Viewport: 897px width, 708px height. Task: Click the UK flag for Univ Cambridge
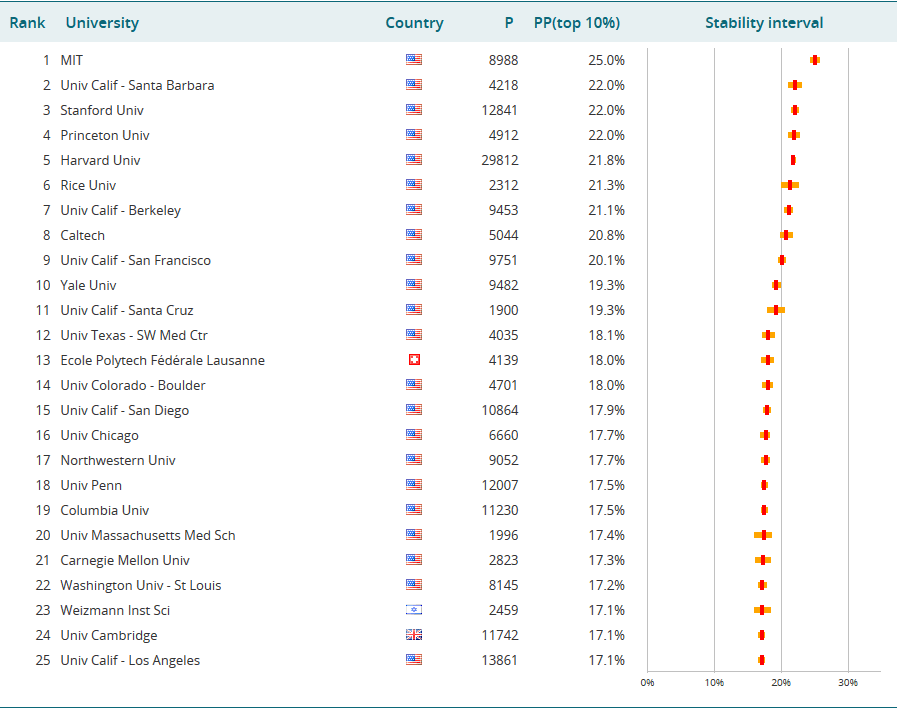[x=414, y=635]
